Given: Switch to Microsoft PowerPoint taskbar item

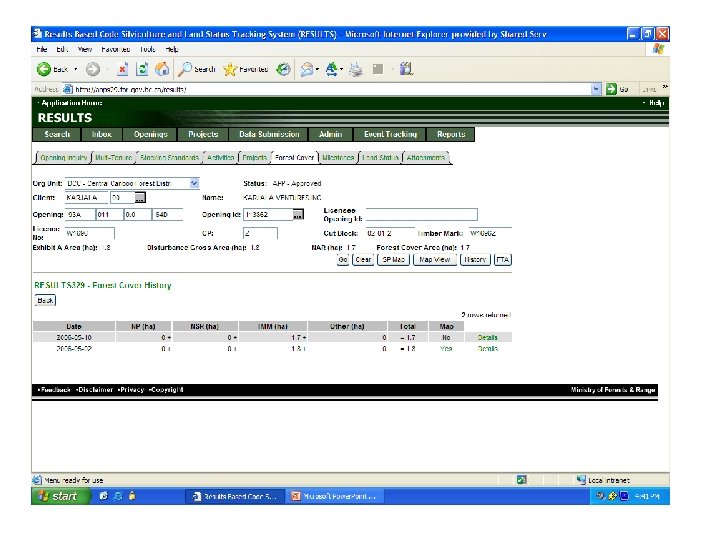Looking at the screenshot, I should (336, 496).
